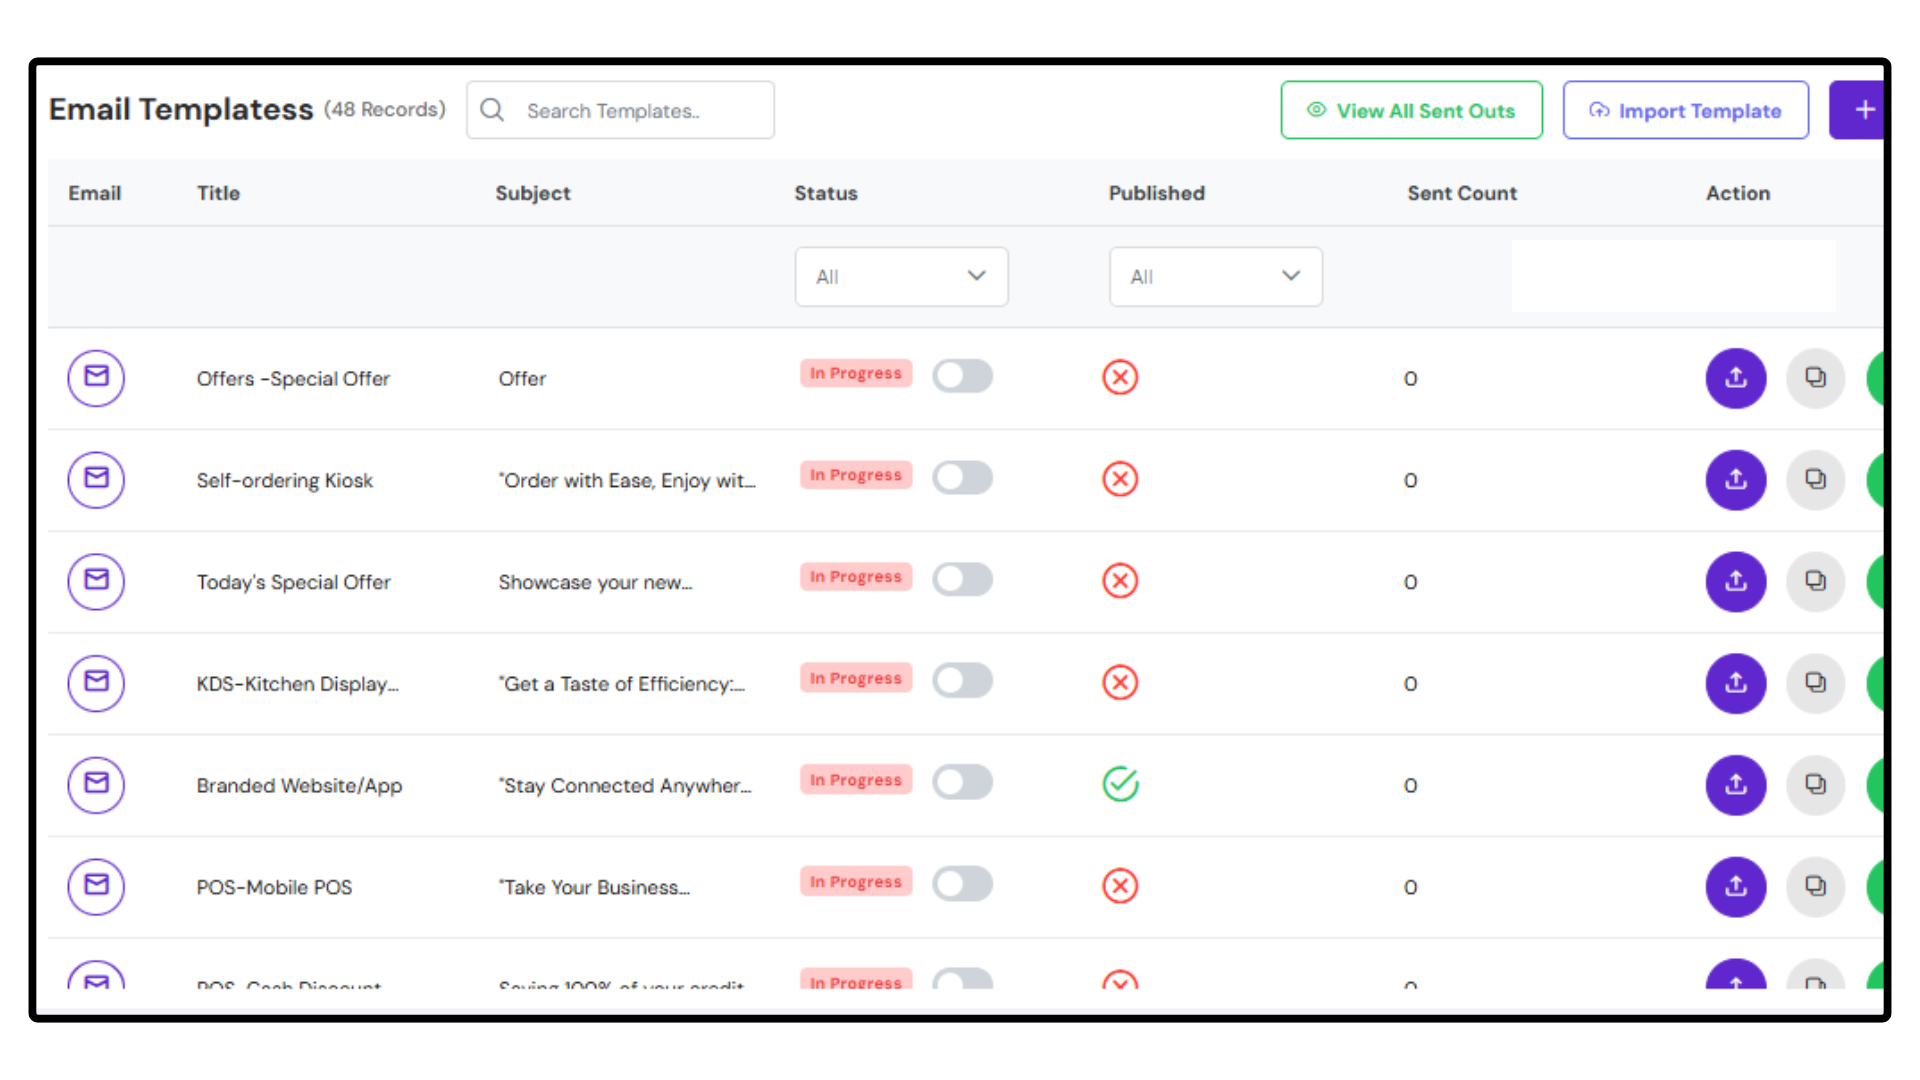The height and width of the screenshot is (1080, 1920).
Task: Click the upload icon for Offers -Special Offer
Action: (x=1735, y=378)
